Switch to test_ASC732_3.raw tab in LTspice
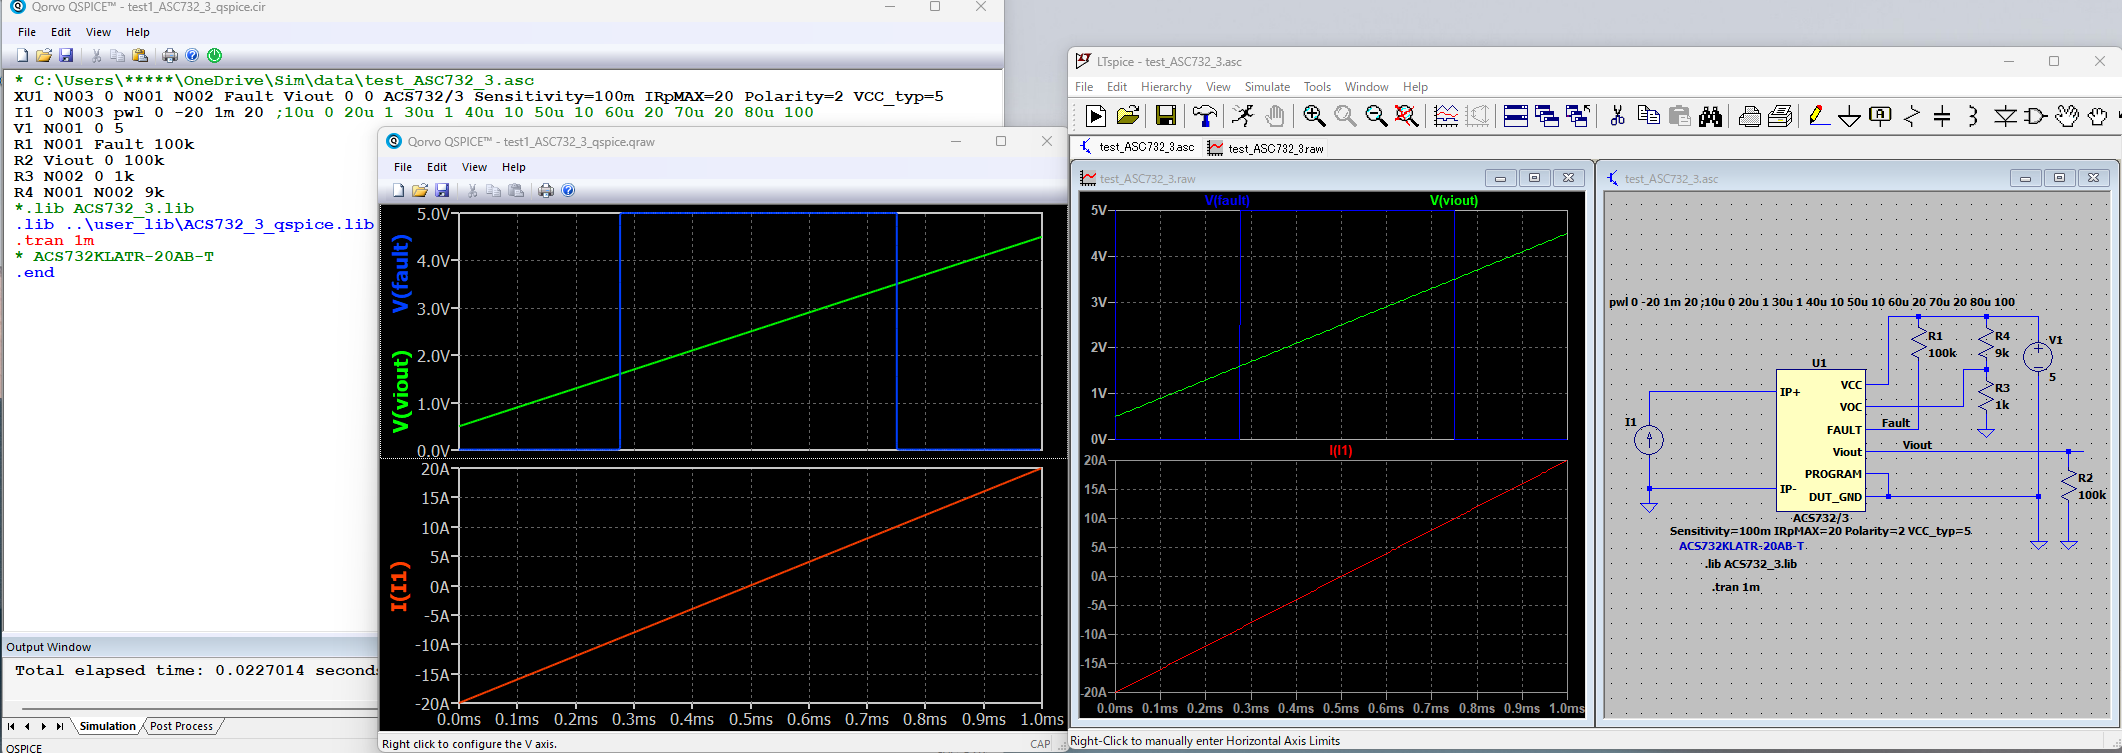This screenshot has height=753, width=2122. 1266,148
